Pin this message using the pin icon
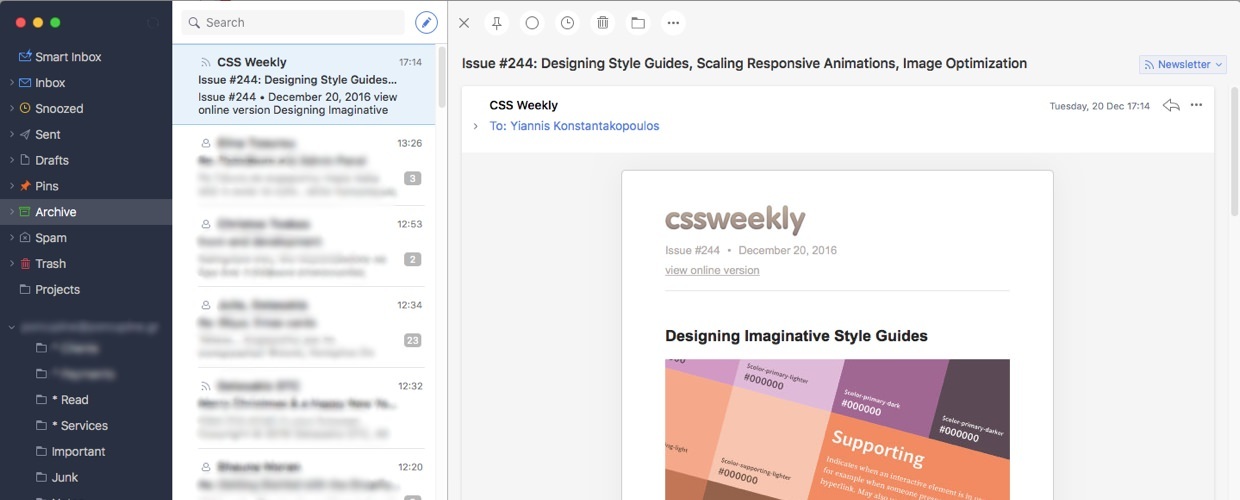The image size is (1240, 500). pos(497,22)
